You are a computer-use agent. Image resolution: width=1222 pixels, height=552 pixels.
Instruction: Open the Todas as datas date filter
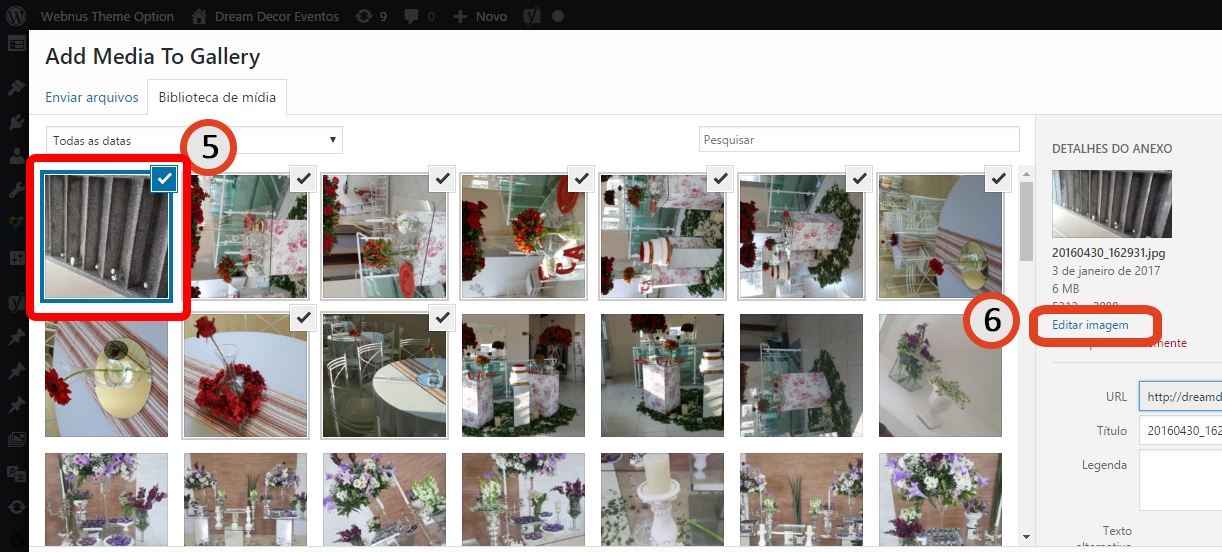194,140
